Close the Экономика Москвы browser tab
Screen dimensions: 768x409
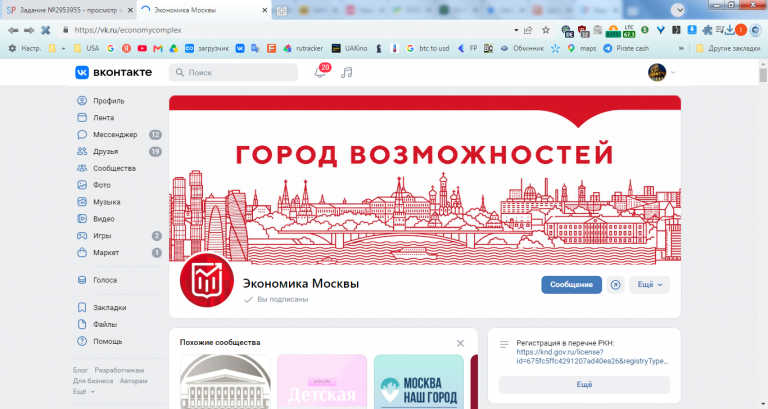(264, 10)
